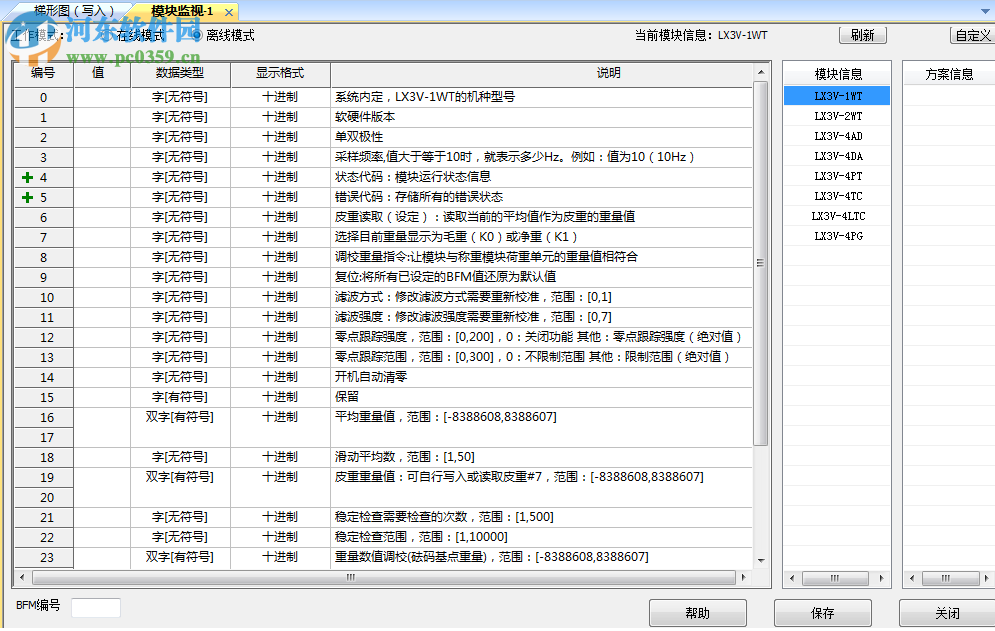Select the highlighted LX3V-1WT module entry
The height and width of the screenshot is (631, 995).
pyautogui.click(x=839, y=95)
